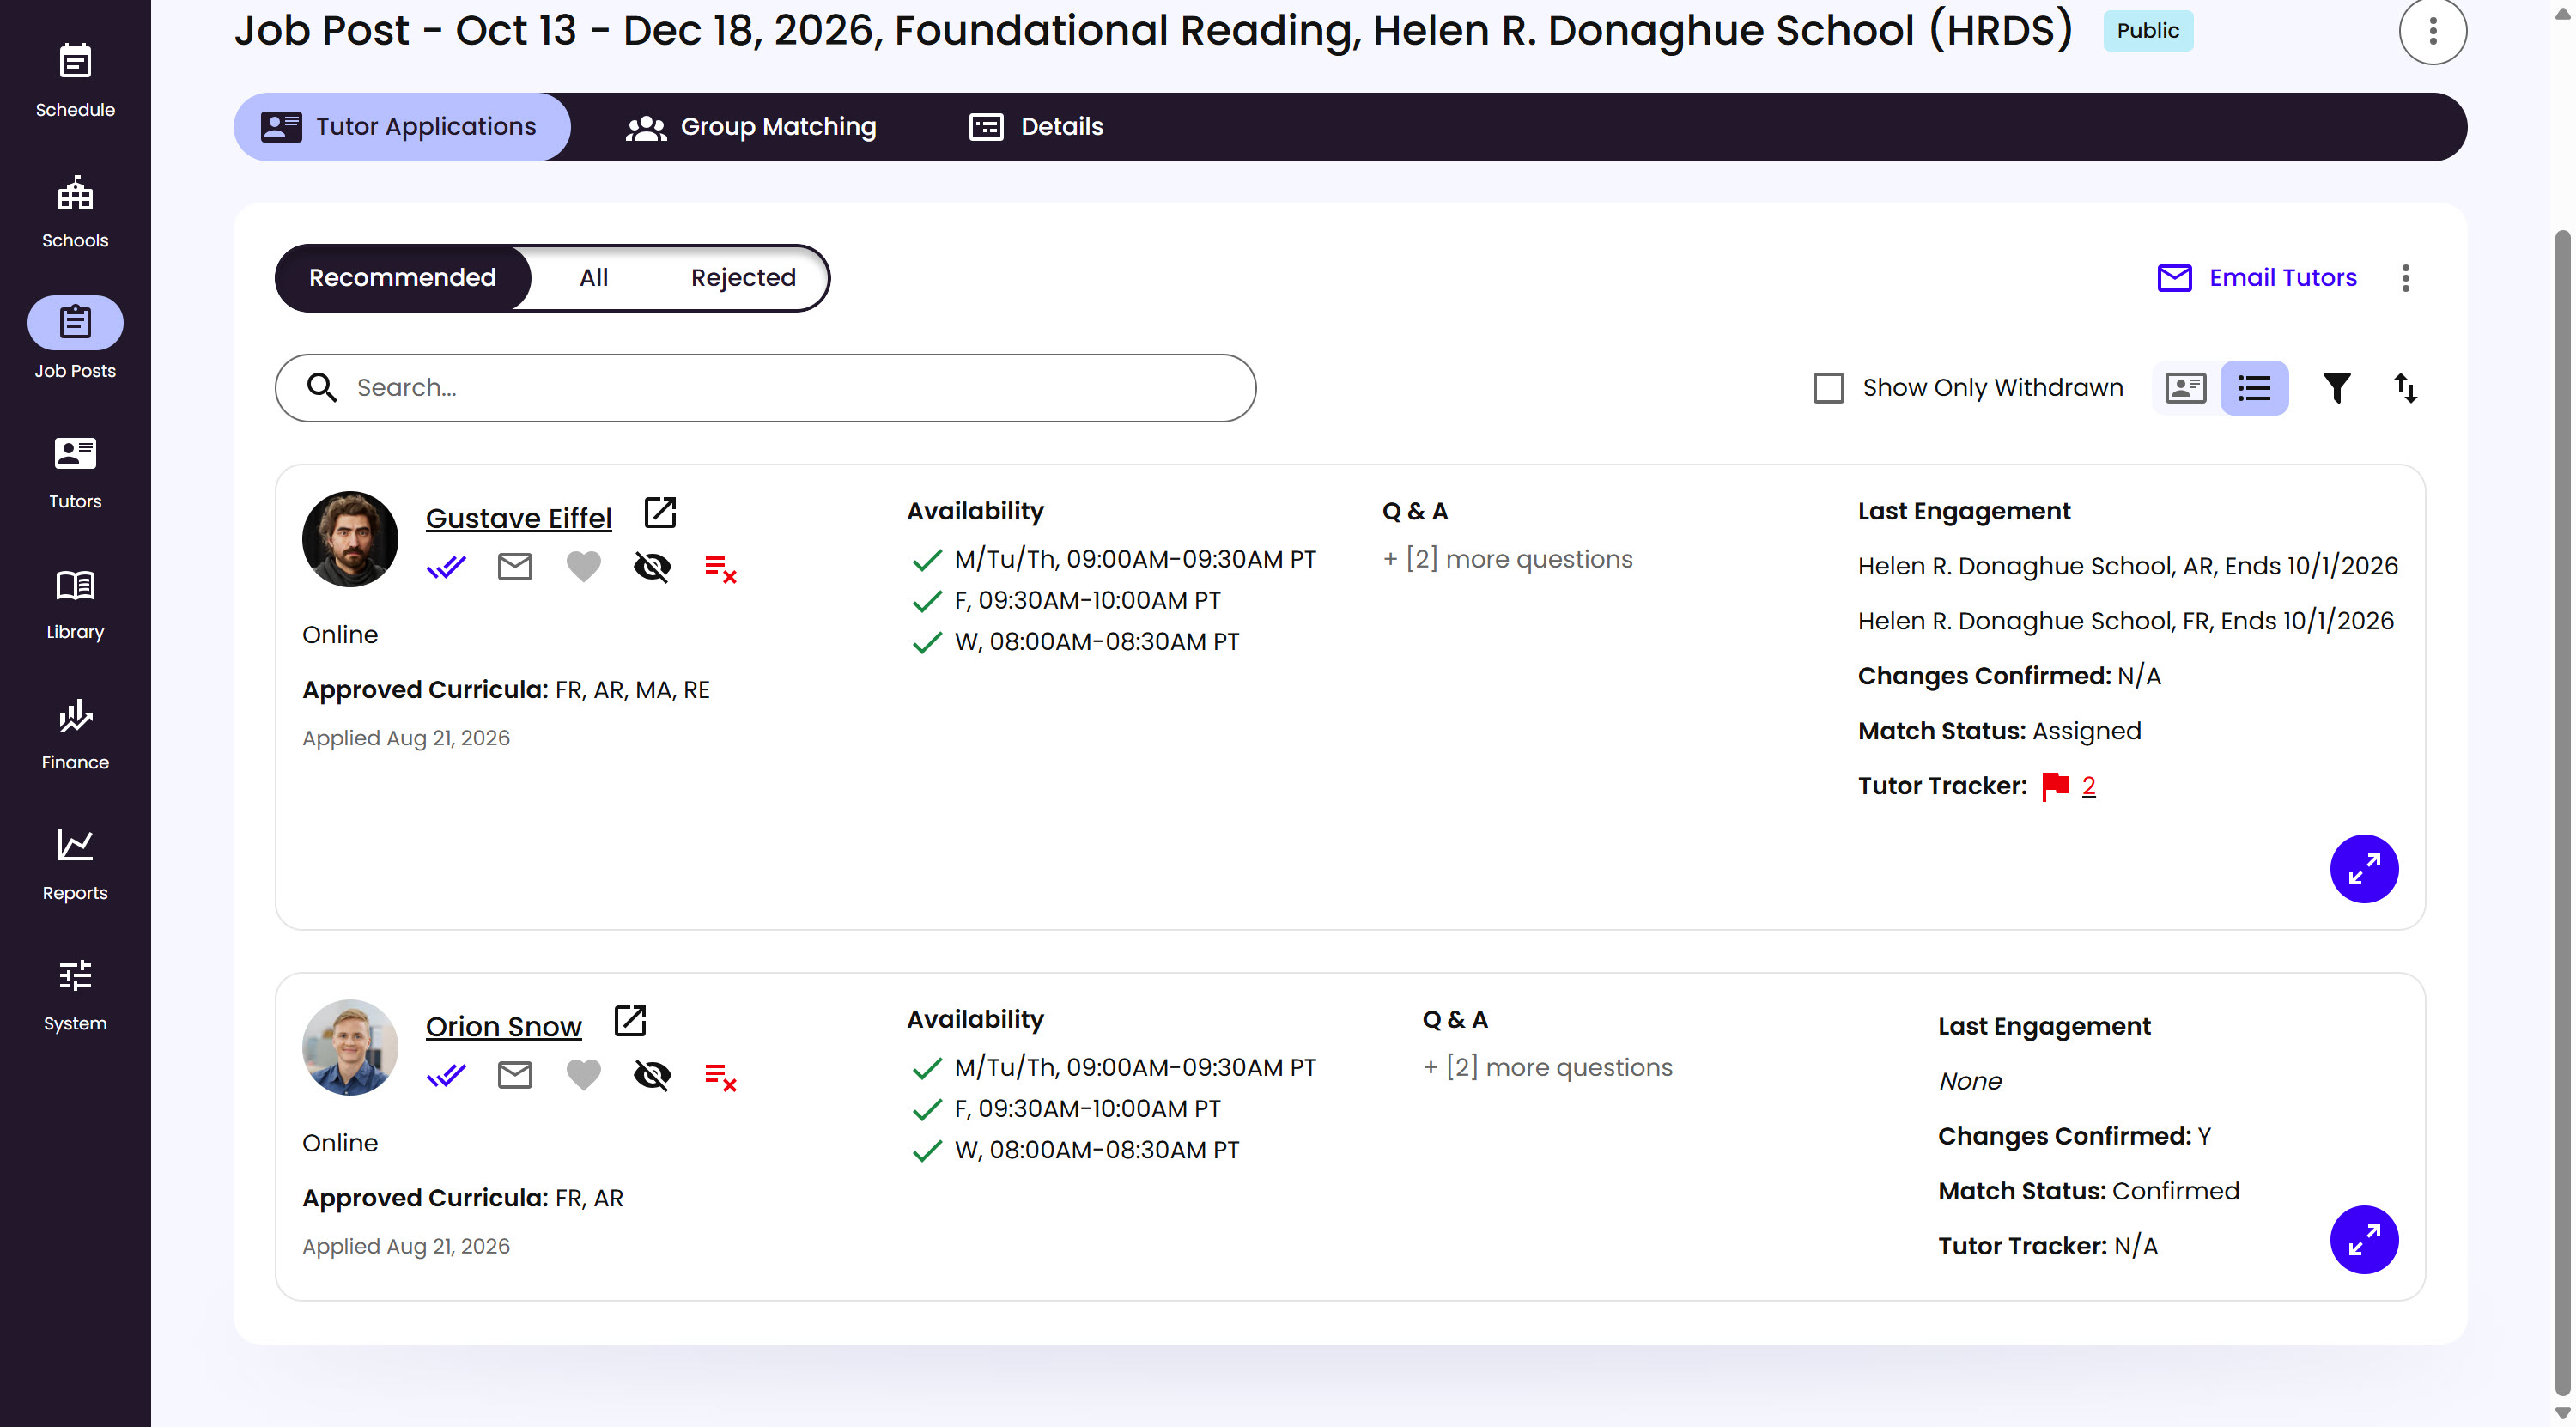Expand more questions for Orion Snow
This screenshot has height=1427, width=2576.
(x=1548, y=1067)
